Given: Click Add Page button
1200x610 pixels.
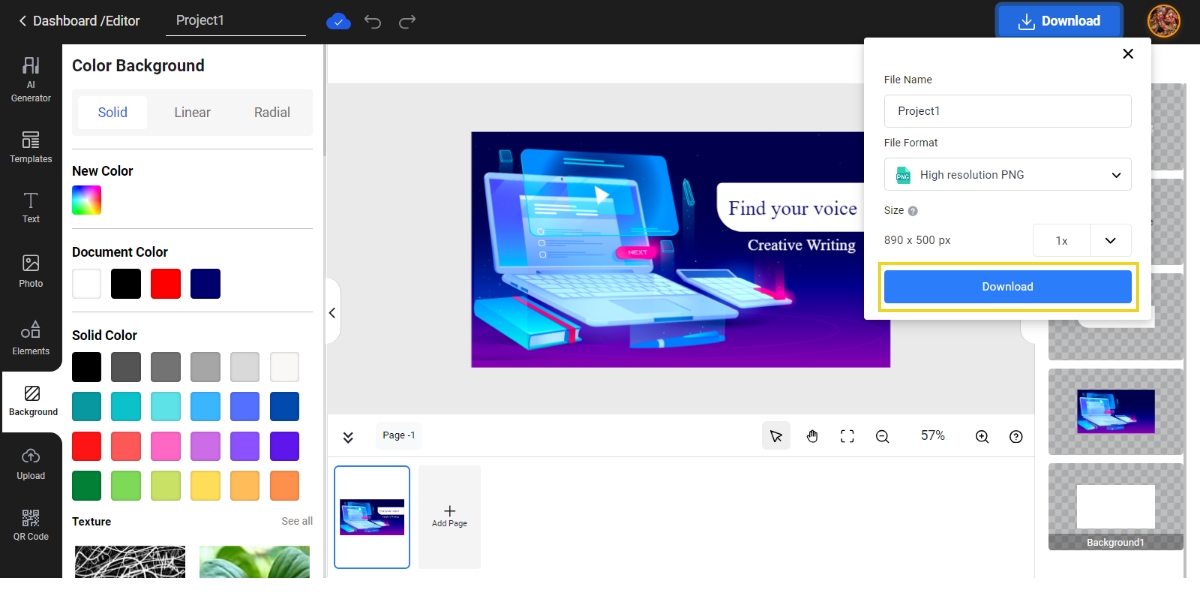Looking at the screenshot, I should tap(449, 516).
